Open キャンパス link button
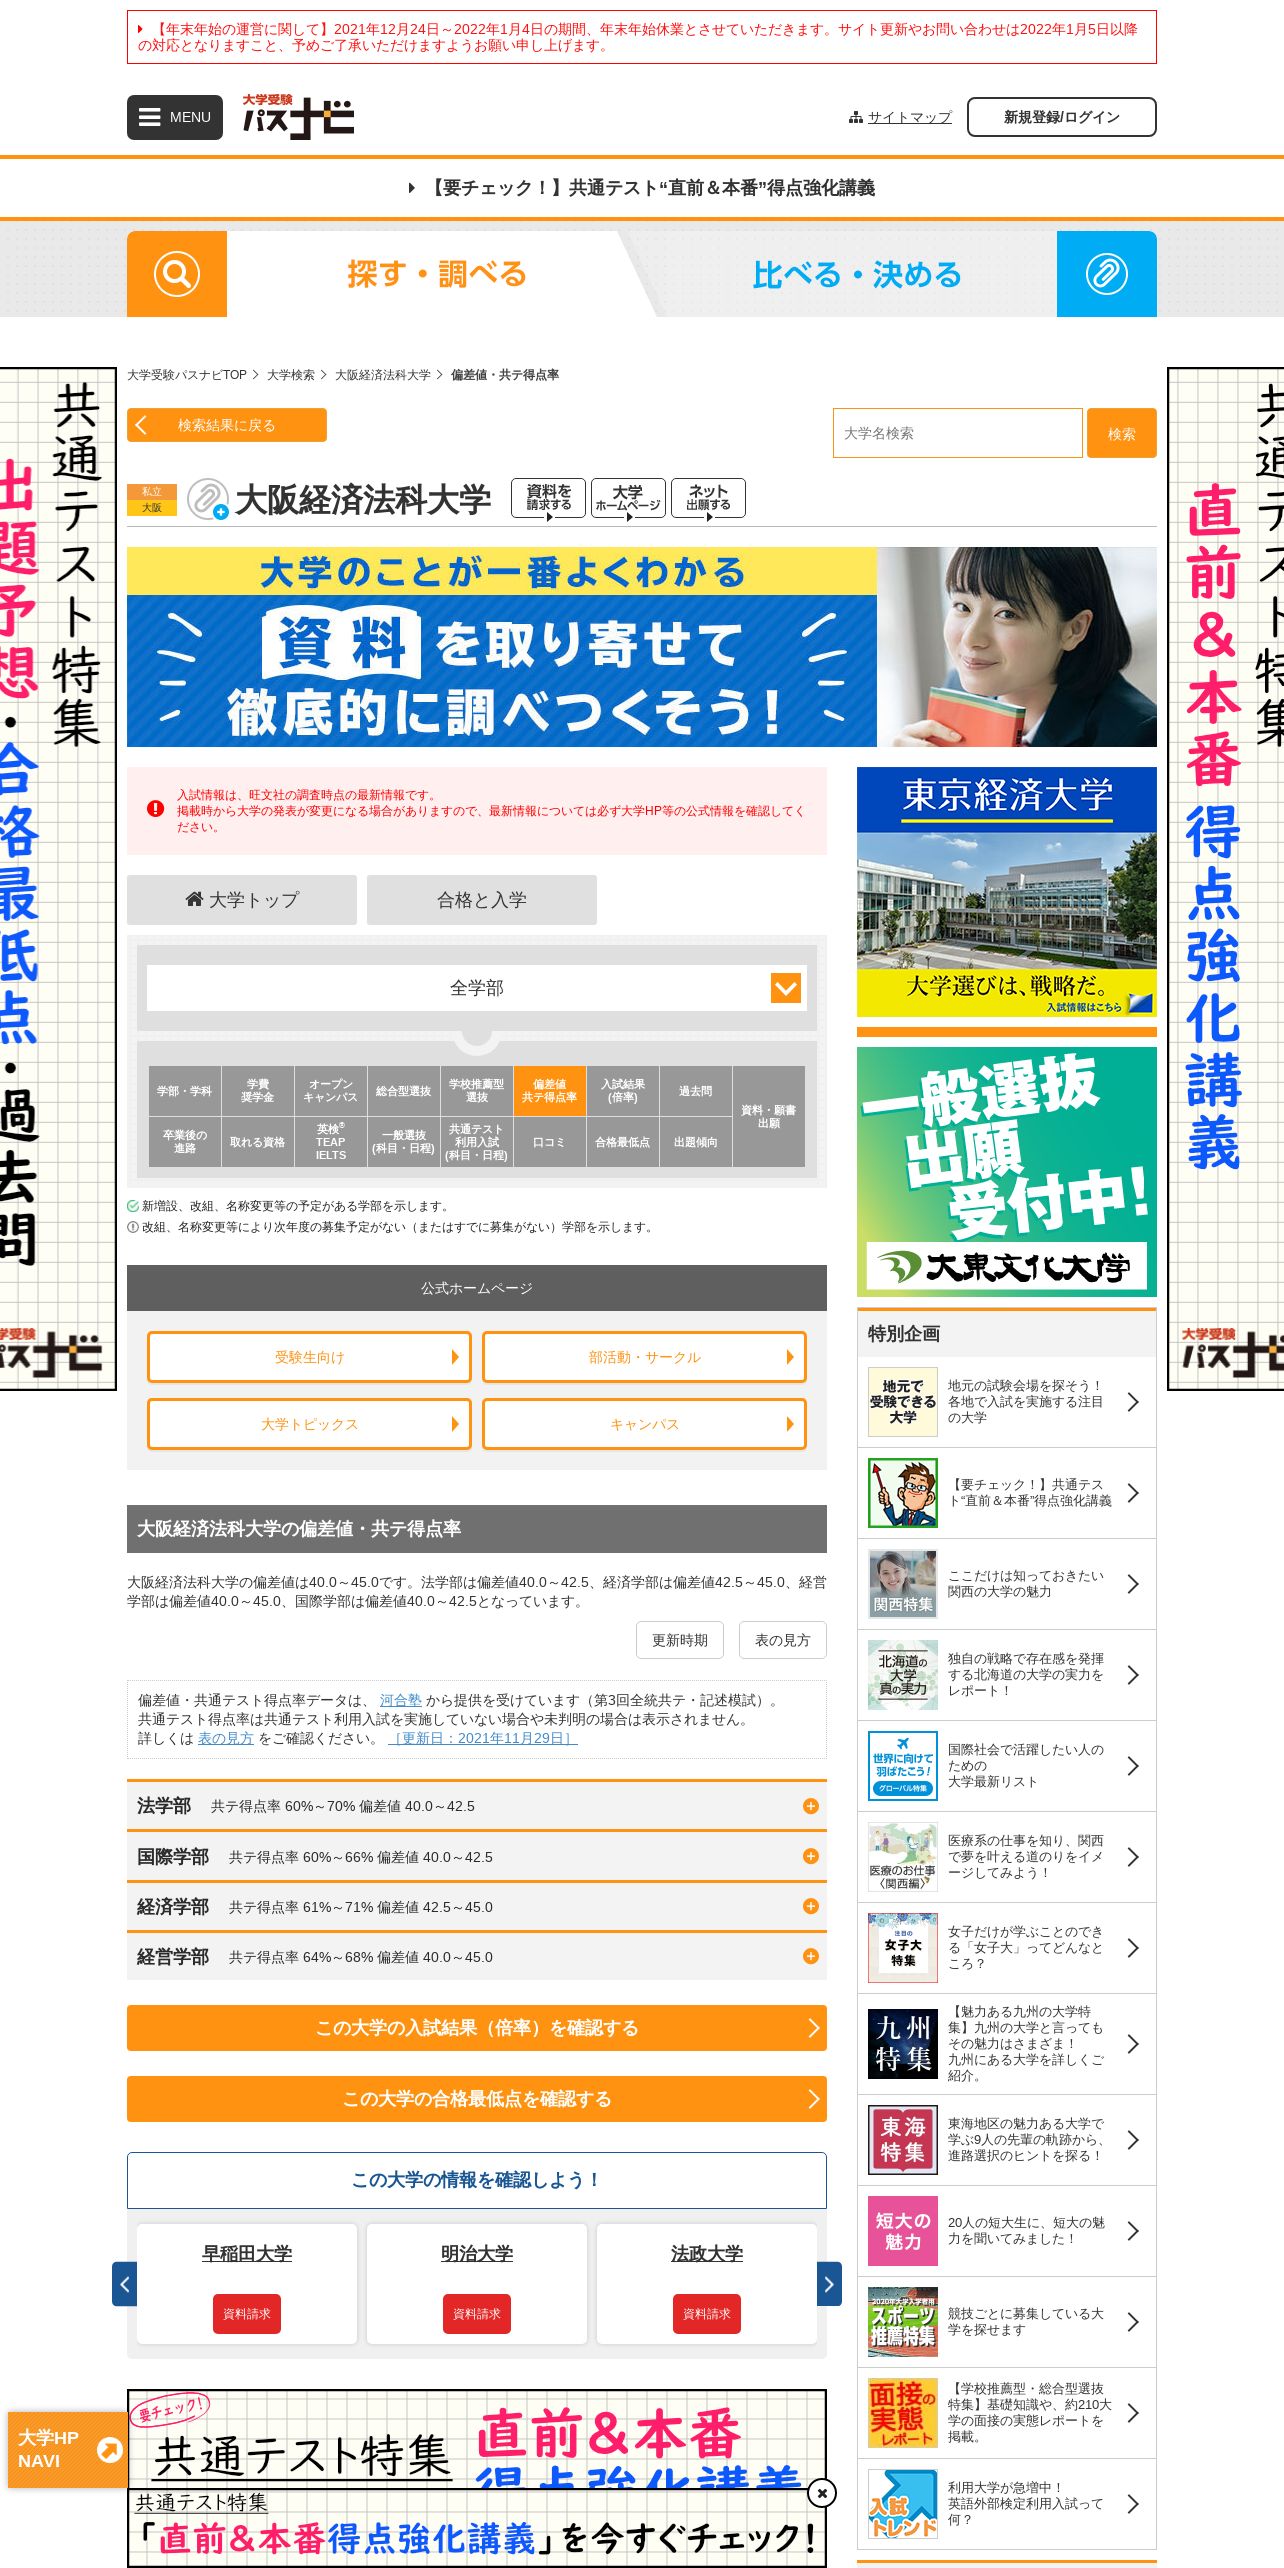This screenshot has width=1284, height=2568. [644, 1424]
